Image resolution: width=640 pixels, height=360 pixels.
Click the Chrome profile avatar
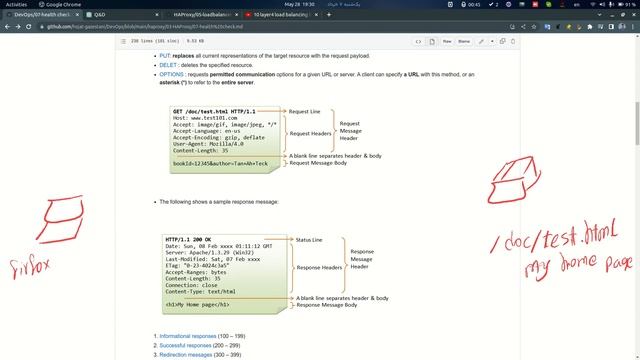622,27
